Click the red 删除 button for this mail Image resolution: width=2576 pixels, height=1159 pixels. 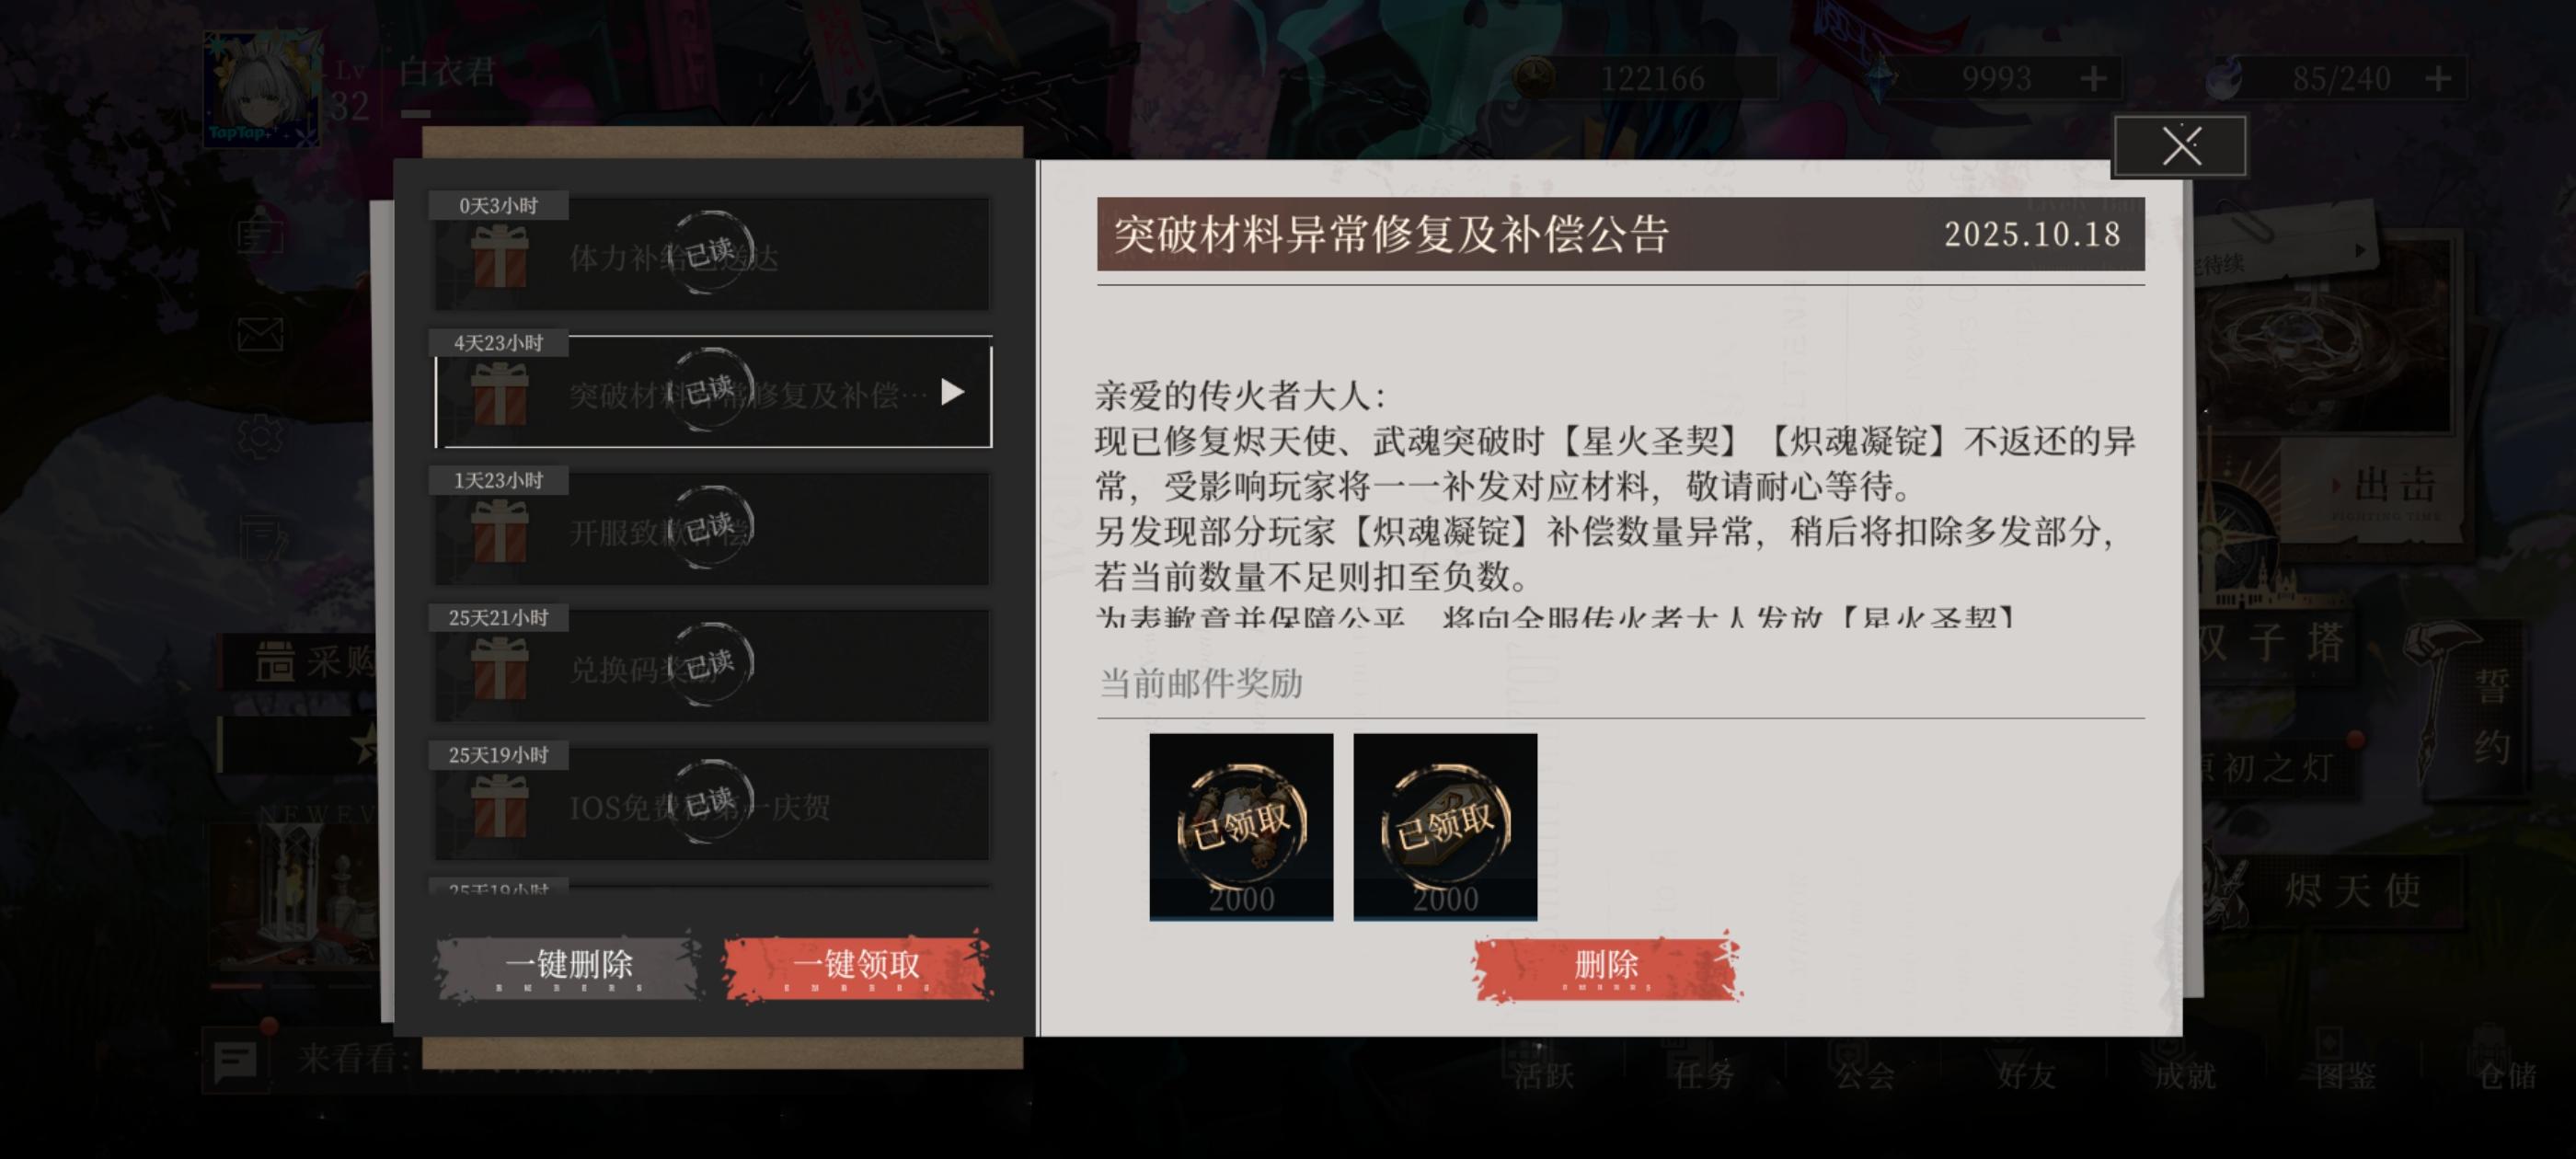[x=1606, y=966]
